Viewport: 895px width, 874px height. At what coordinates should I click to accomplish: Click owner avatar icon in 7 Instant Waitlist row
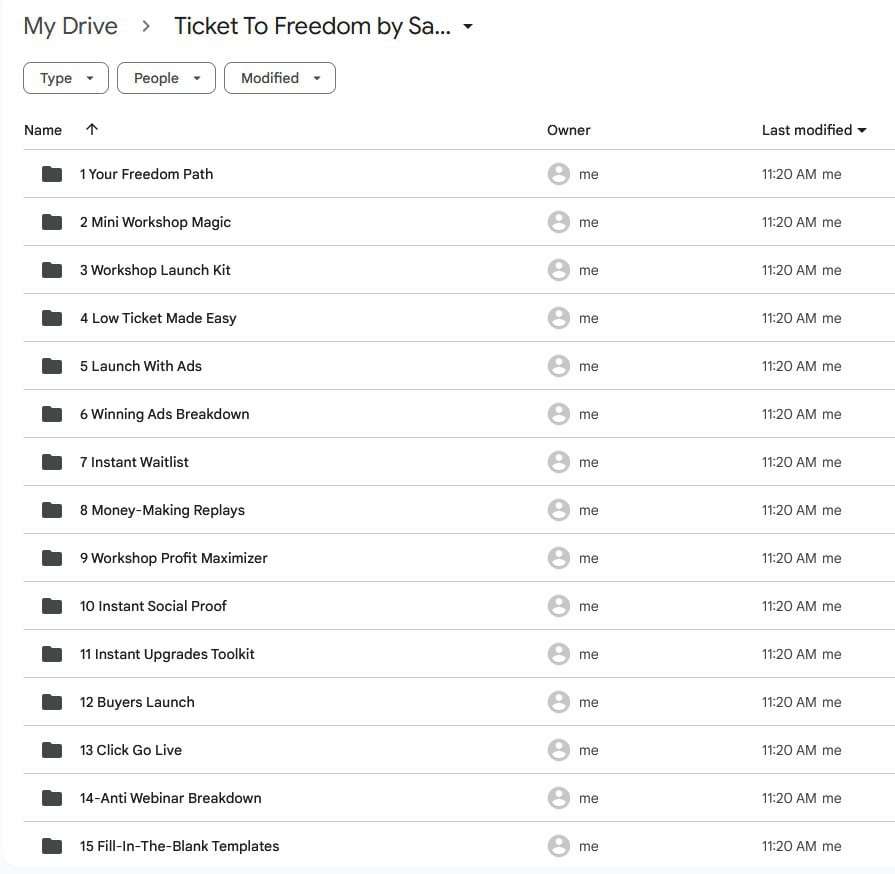click(x=559, y=462)
